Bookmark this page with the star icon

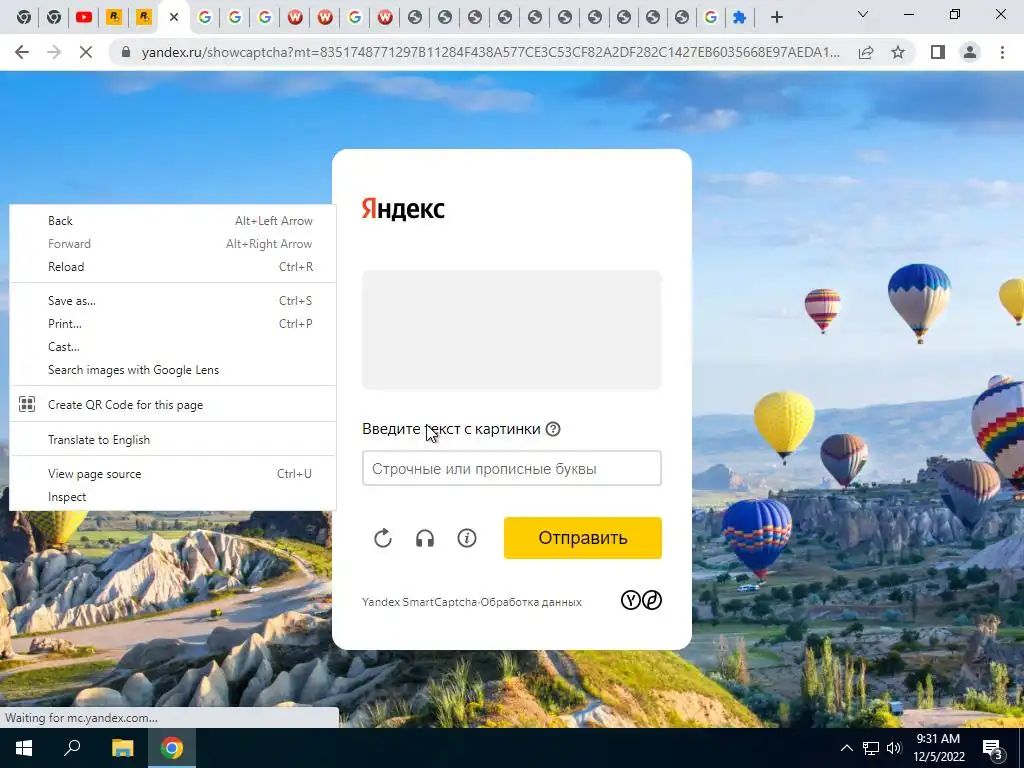pos(898,52)
